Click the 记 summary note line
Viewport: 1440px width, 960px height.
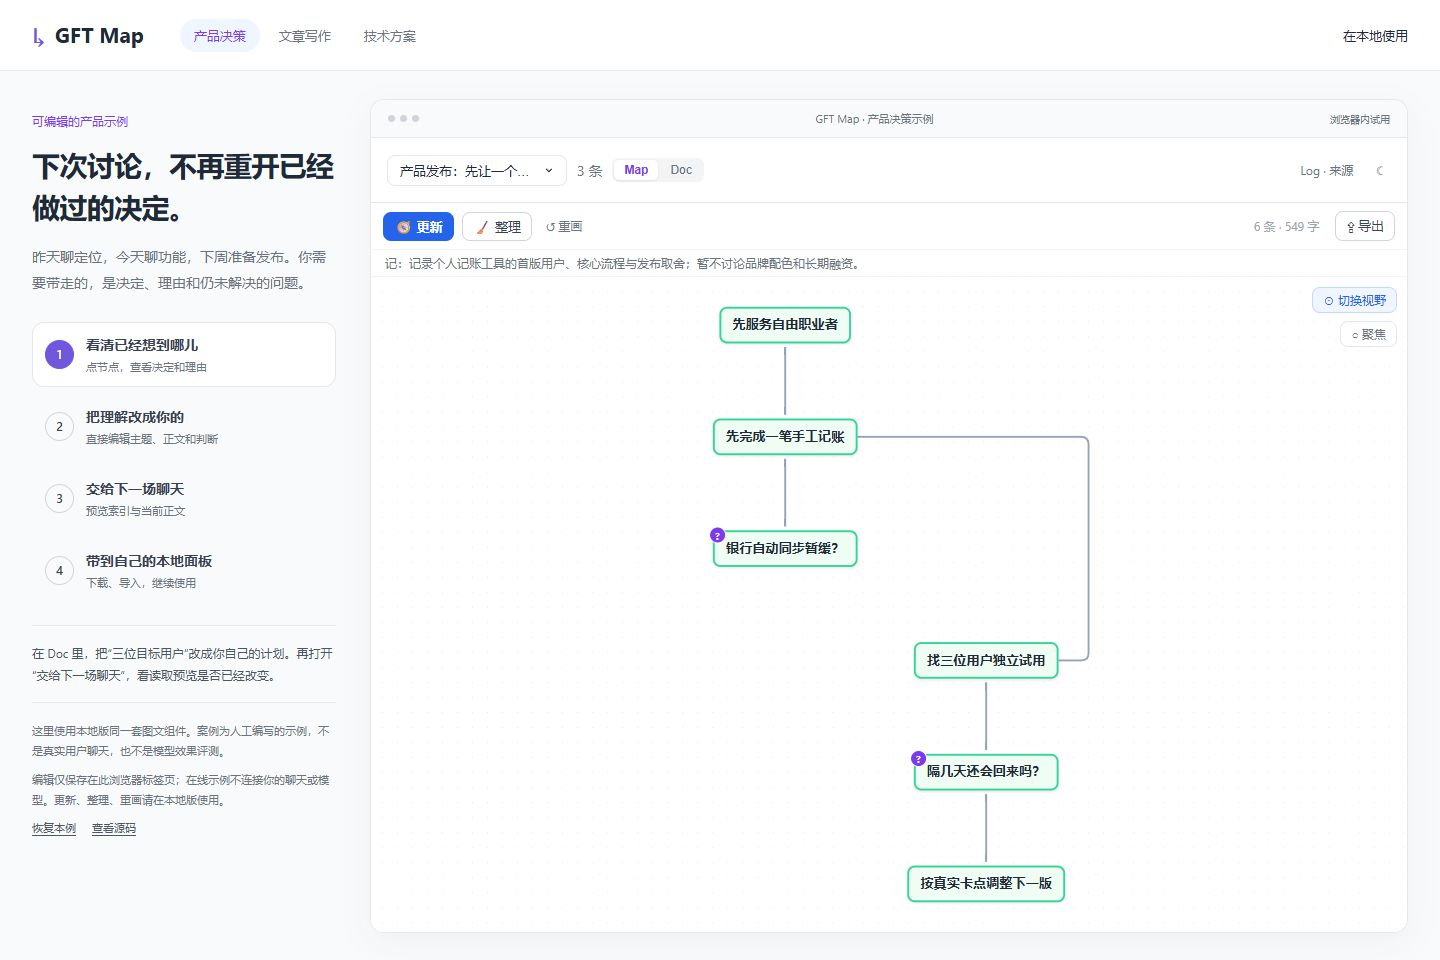pyautogui.click(x=623, y=264)
